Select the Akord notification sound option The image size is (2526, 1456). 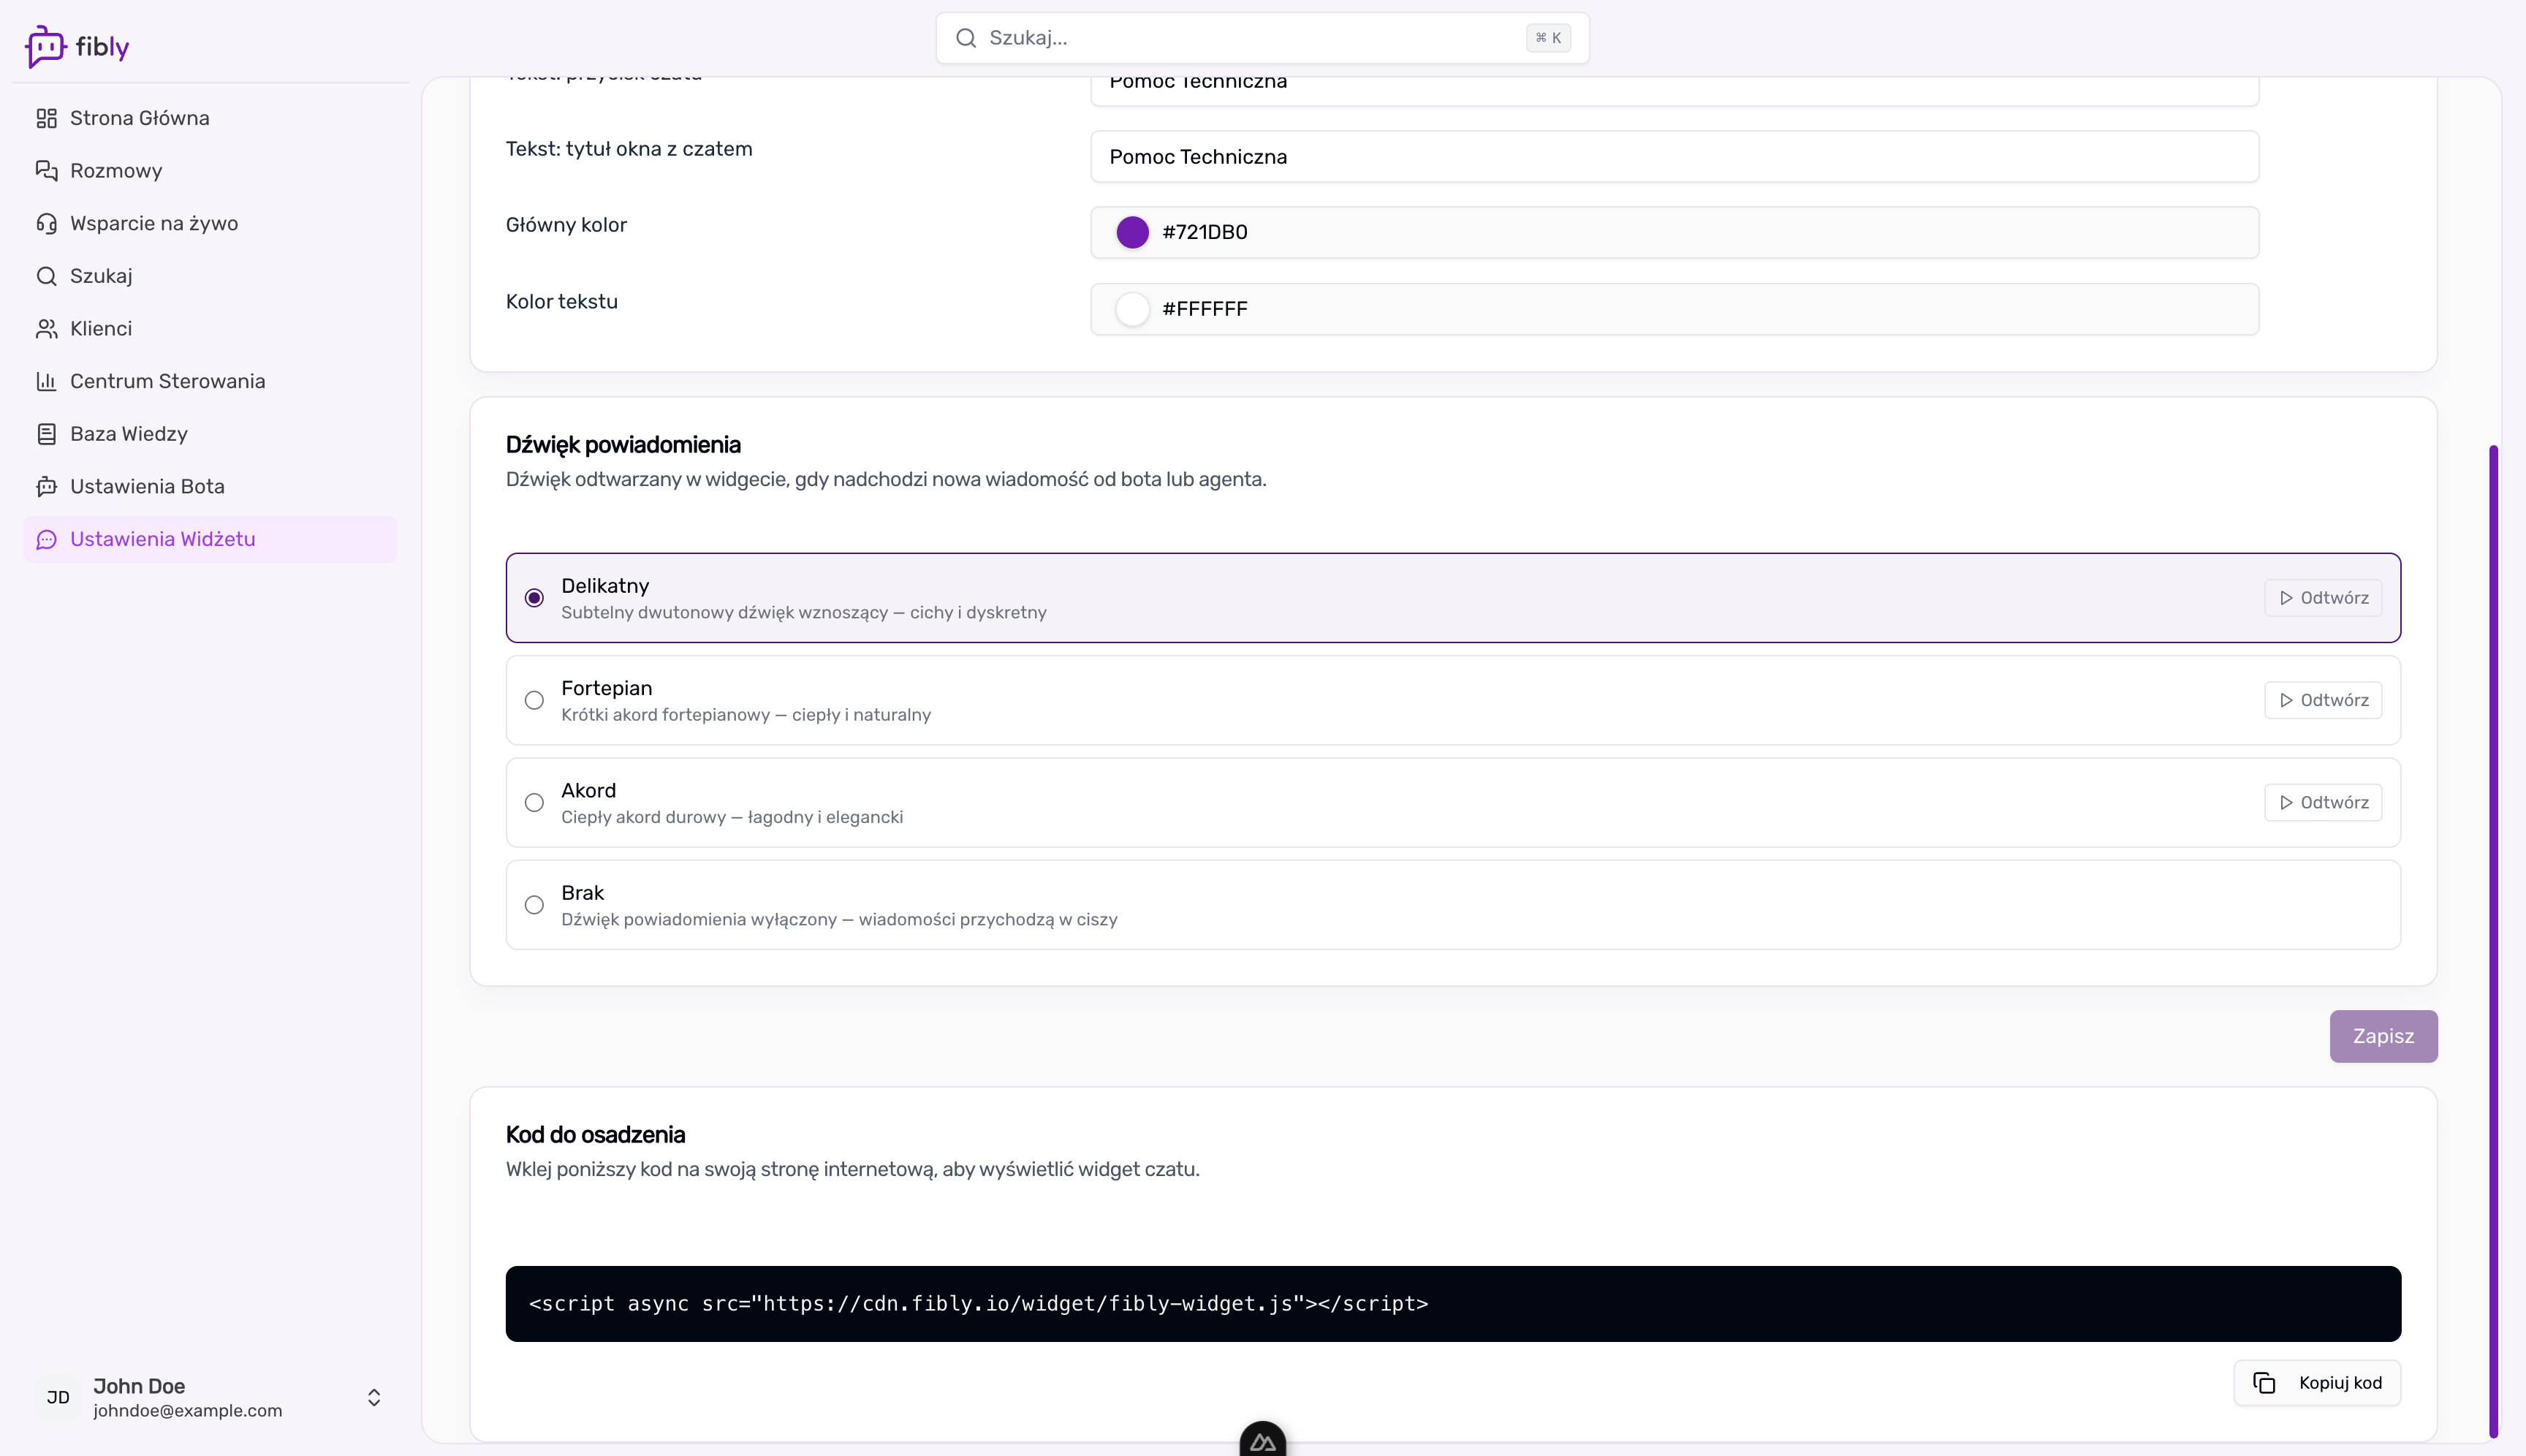[534, 803]
